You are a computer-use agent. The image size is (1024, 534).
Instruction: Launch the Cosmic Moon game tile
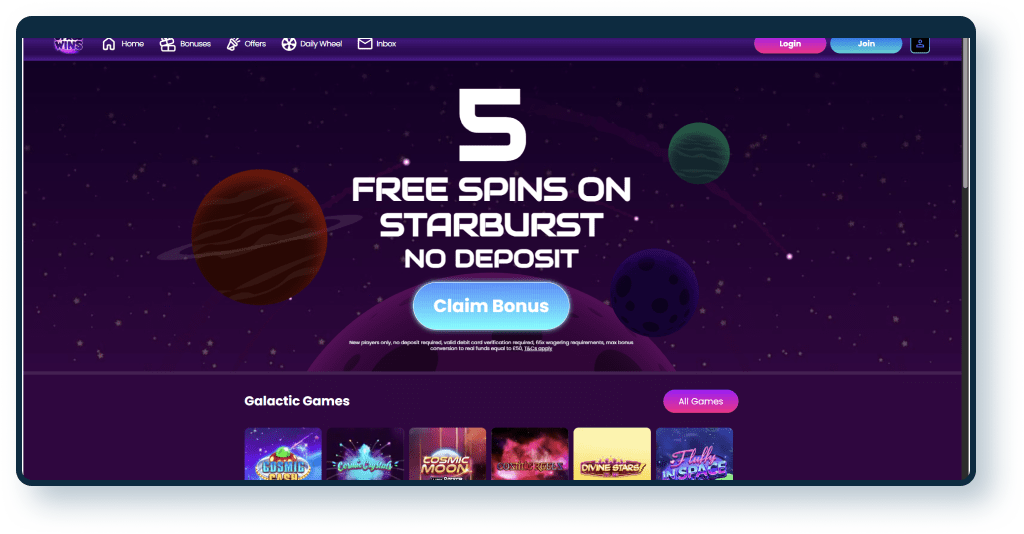pos(447,454)
